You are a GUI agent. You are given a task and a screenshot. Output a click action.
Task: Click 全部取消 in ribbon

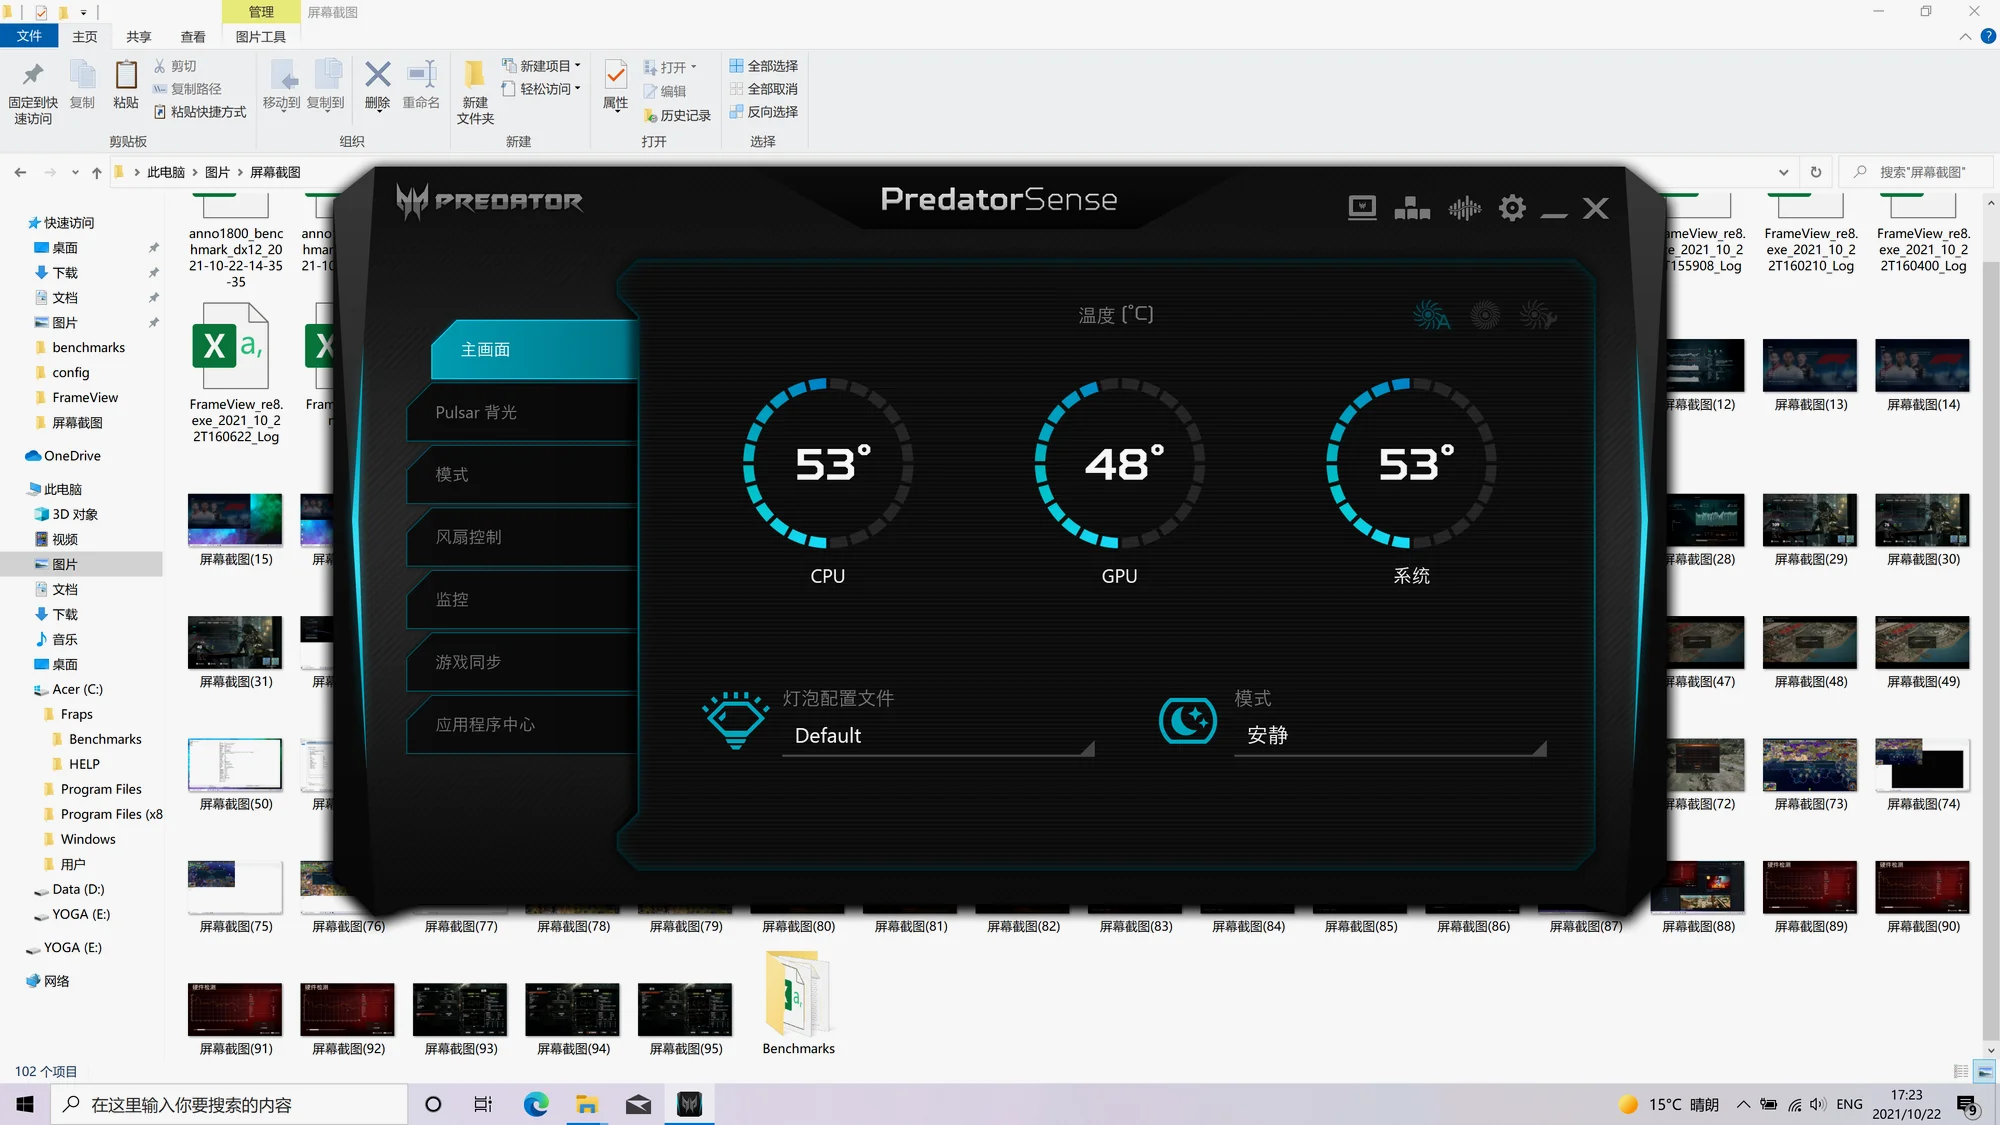click(764, 89)
